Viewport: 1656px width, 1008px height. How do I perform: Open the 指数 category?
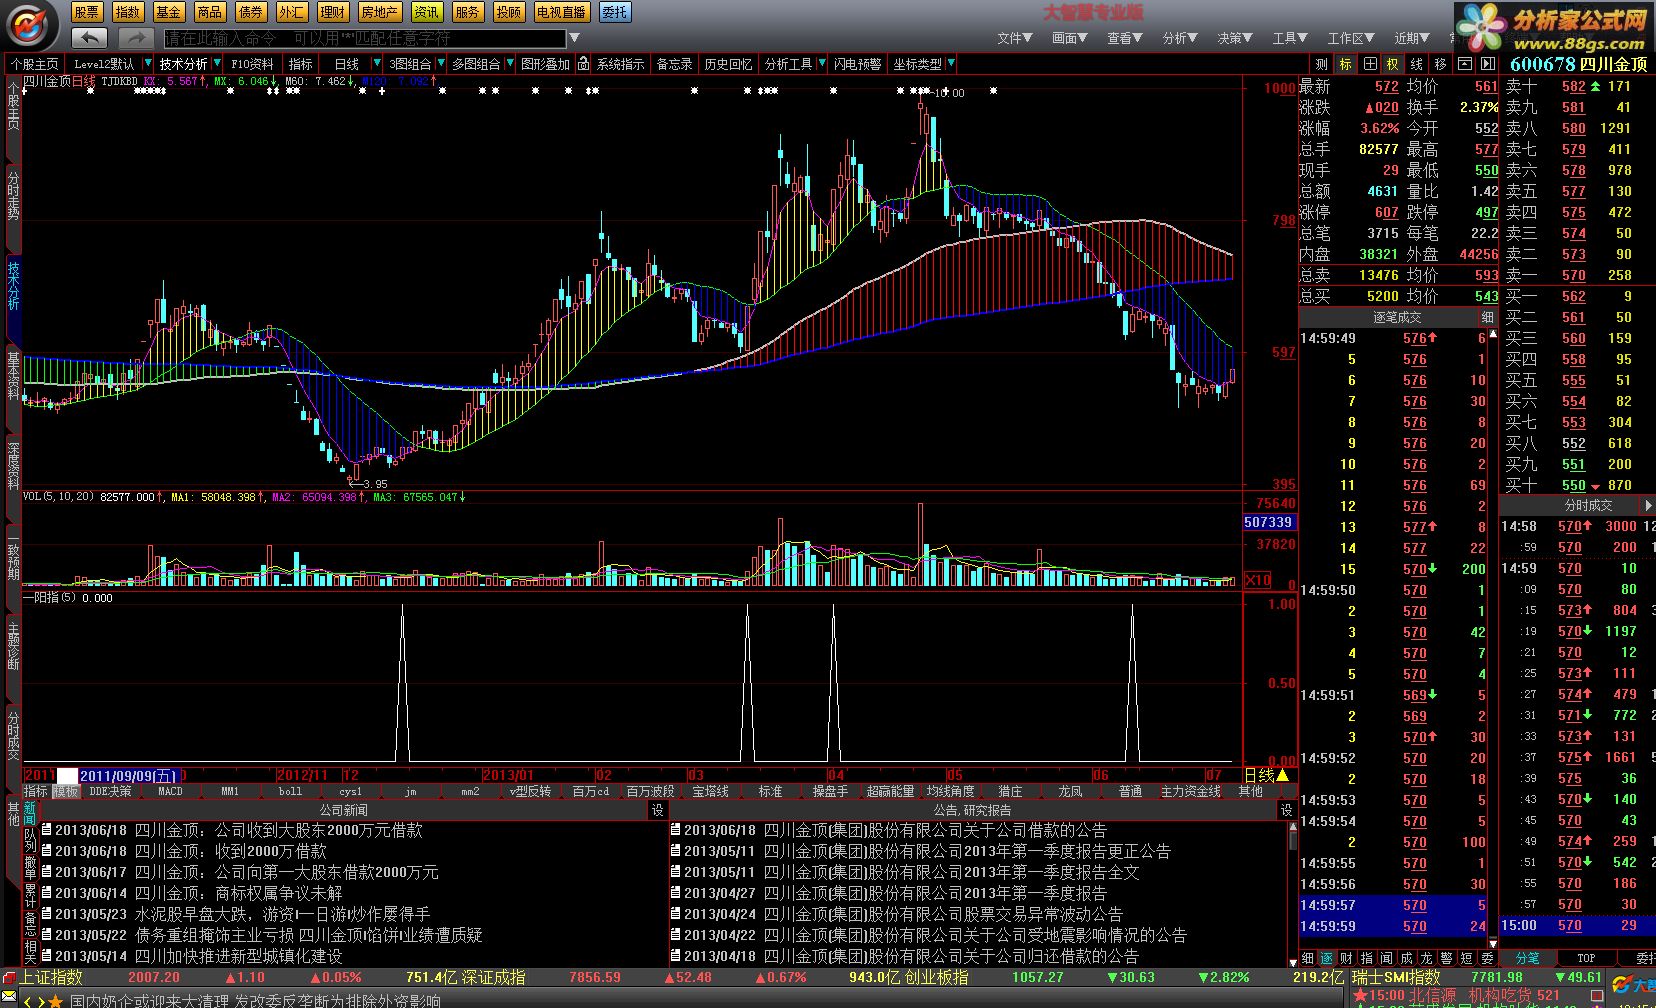point(127,12)
